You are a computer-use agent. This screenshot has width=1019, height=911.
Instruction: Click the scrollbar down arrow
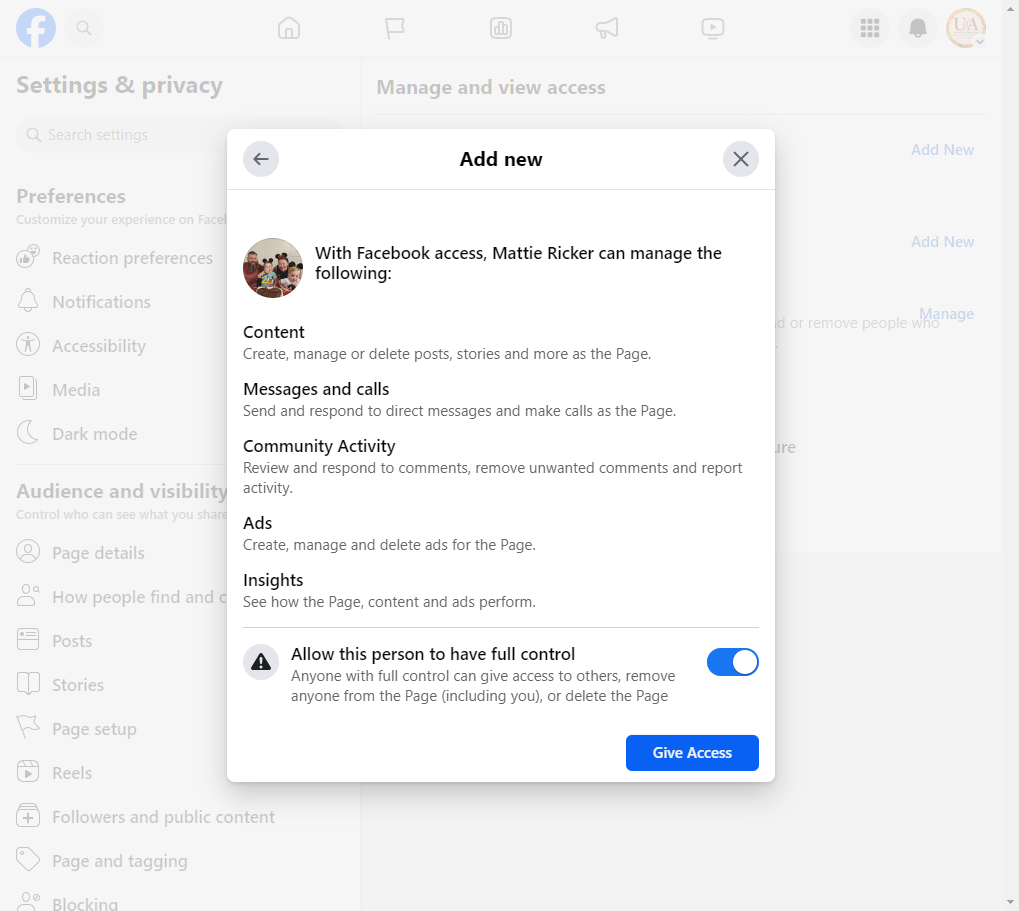coord(1010,903)
